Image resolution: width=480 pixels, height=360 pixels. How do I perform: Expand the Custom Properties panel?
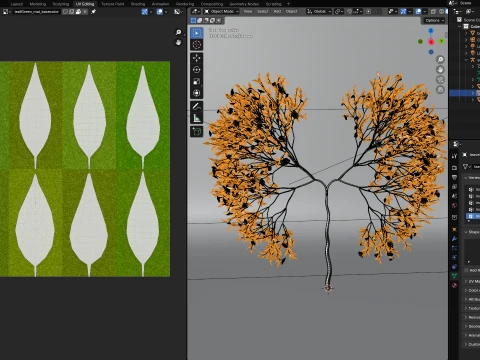472,344
